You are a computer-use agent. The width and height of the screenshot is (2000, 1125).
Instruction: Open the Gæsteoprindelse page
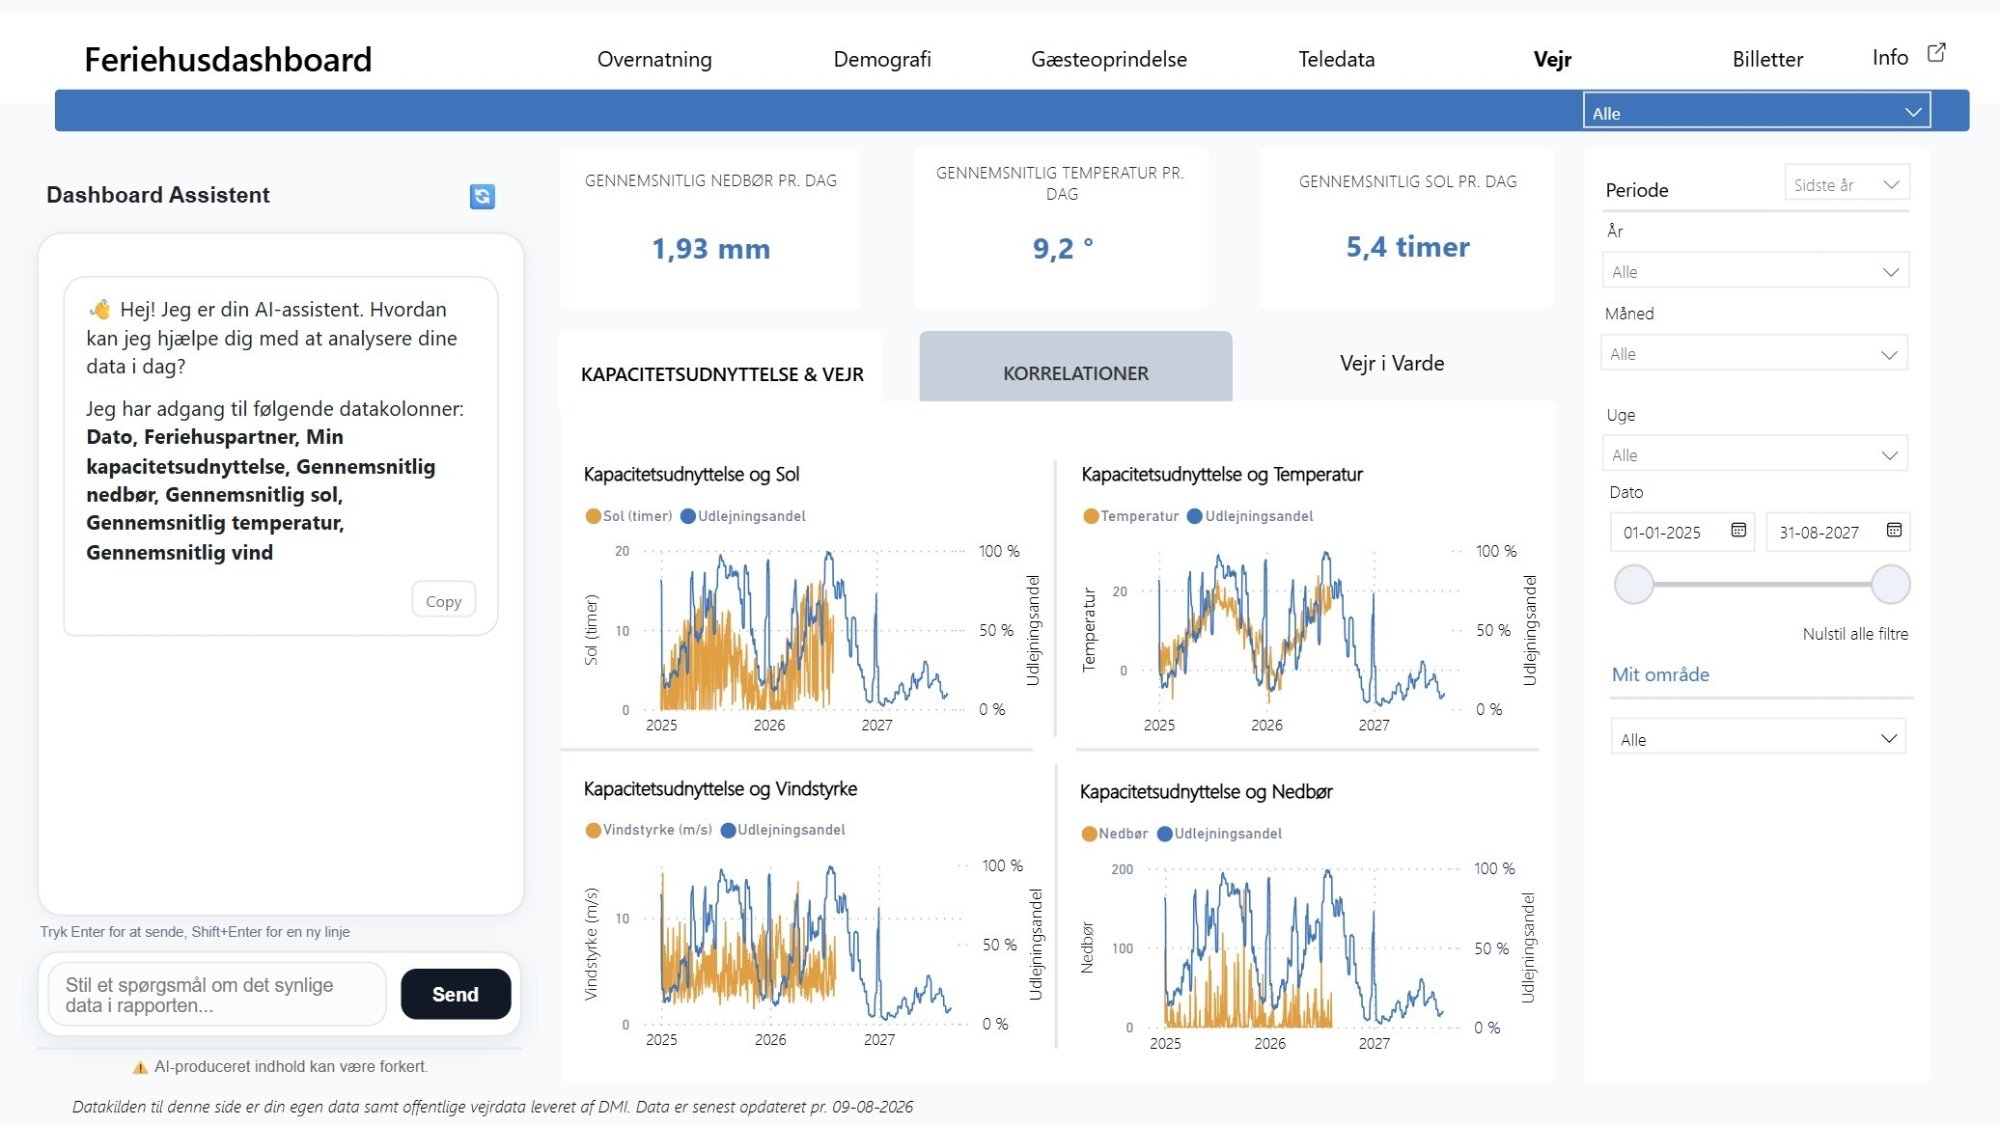(x=1109, y=59)
